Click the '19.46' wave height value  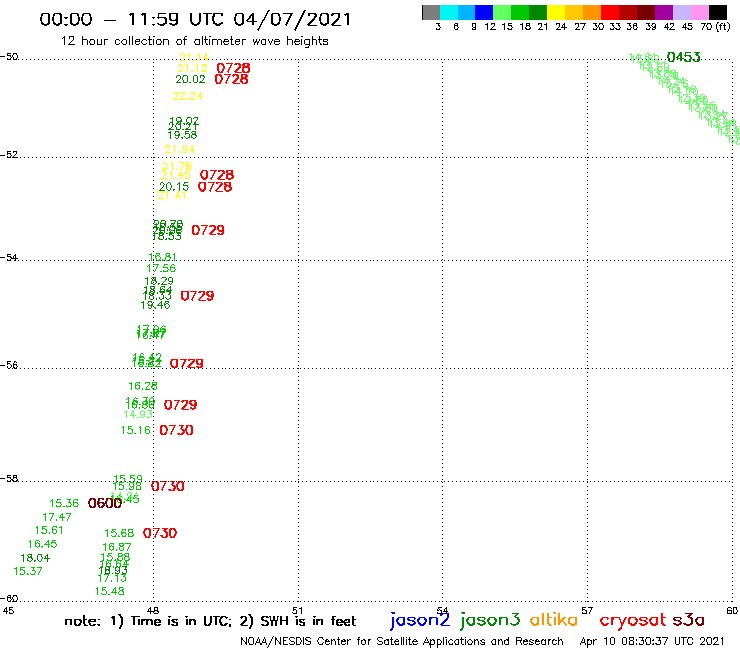click(x=155, y=305)
